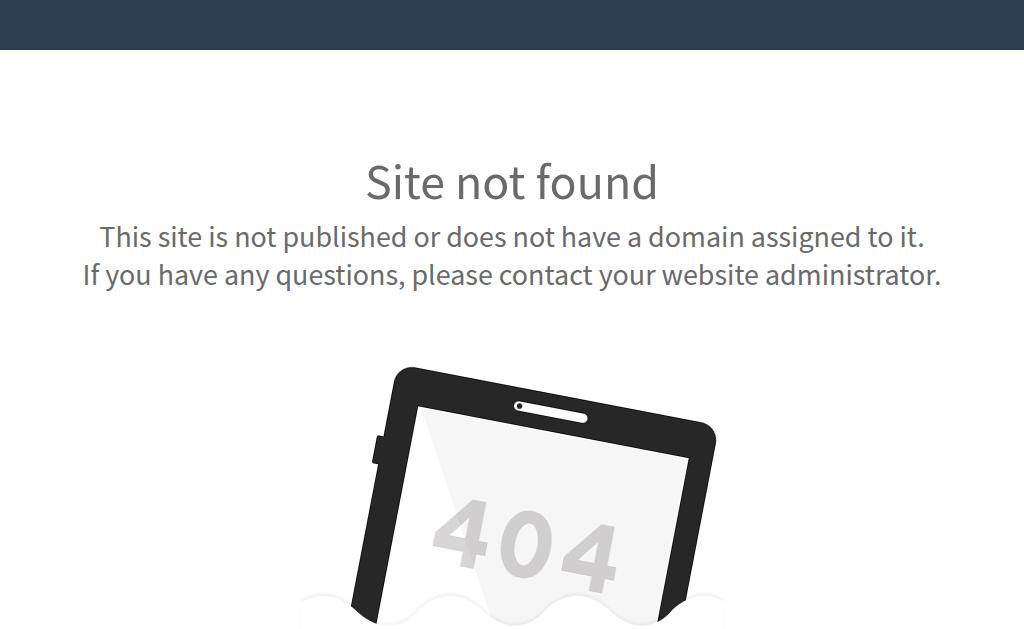Click the tablet illustration's front camera dot
1024x629 pixels.
519,406
